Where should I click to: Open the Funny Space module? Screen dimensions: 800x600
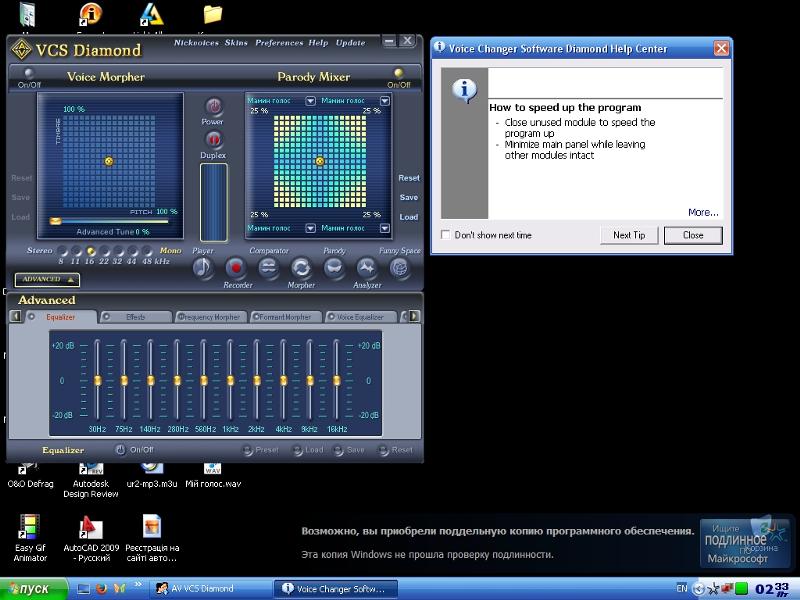(399, 268)
